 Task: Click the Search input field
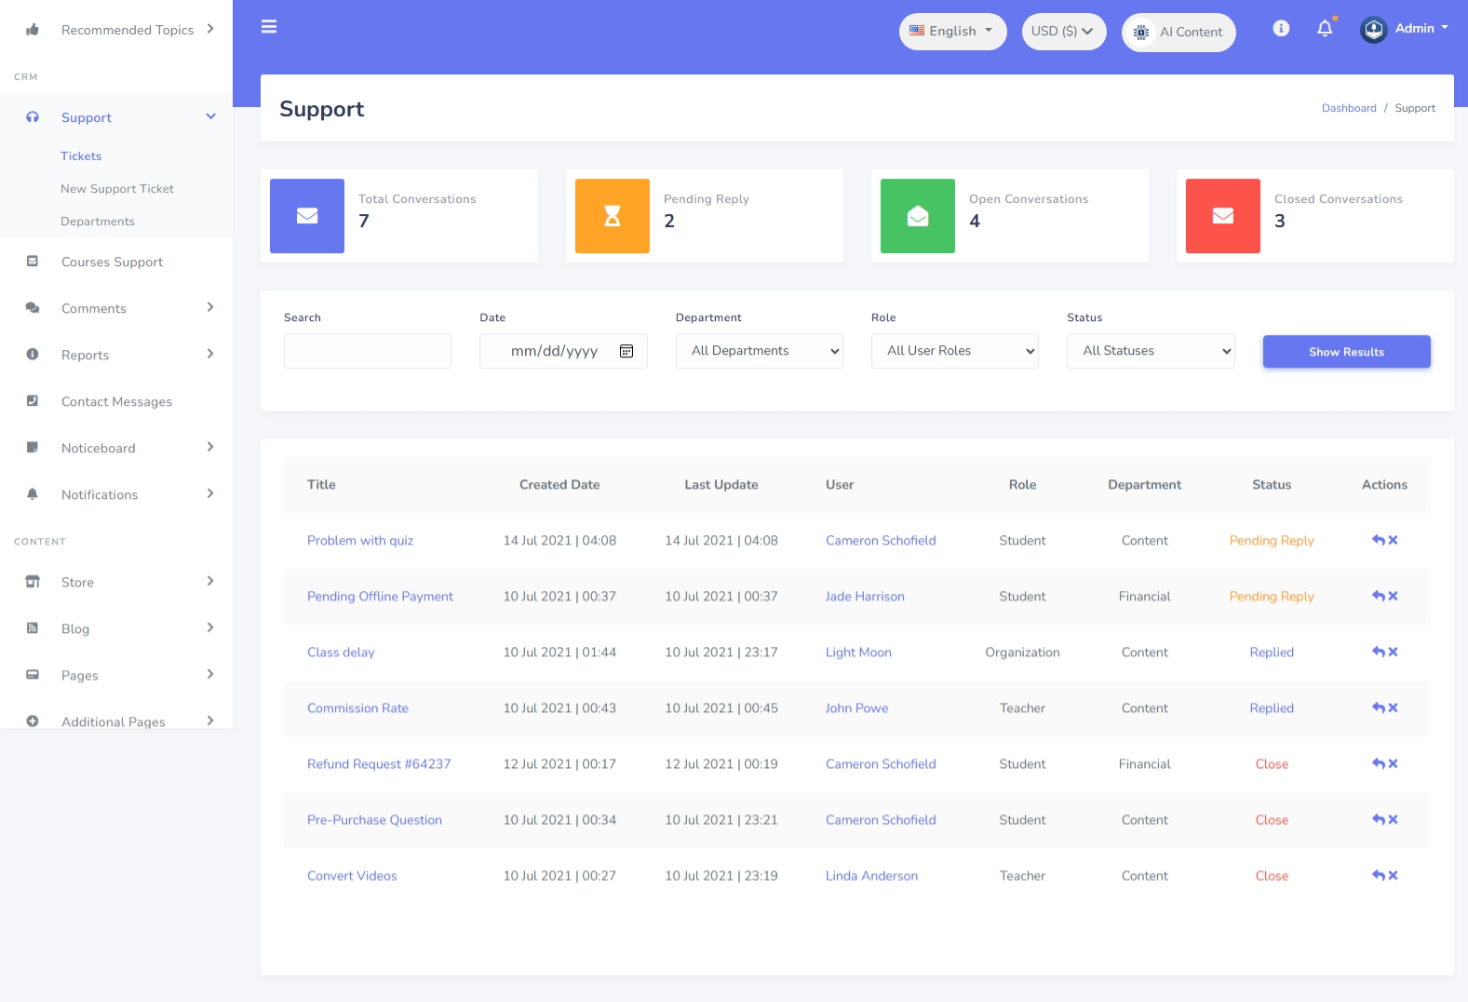pyautogui.click(x=367, y=351)
